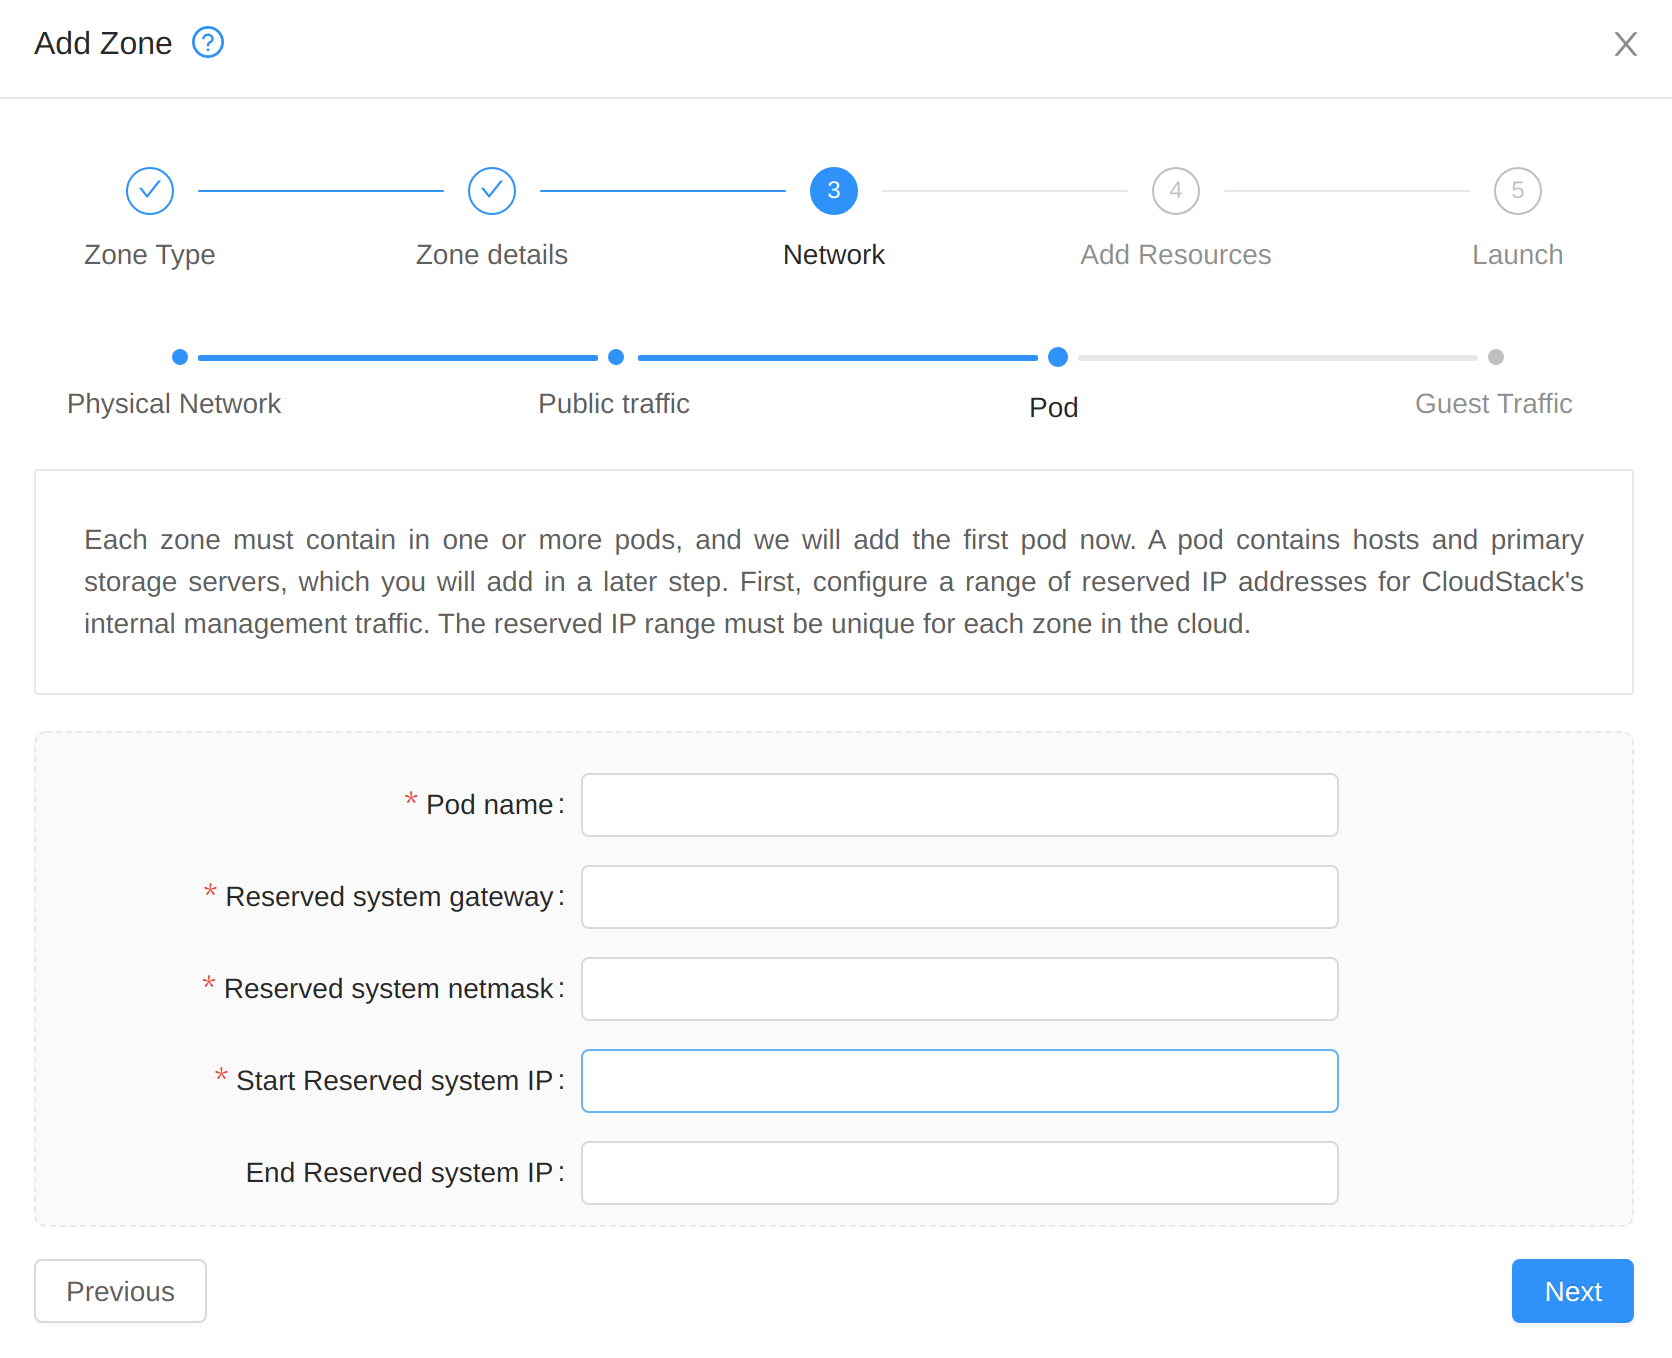
Task: Click the Reserved system gateway label
Action: pos(390,897)
